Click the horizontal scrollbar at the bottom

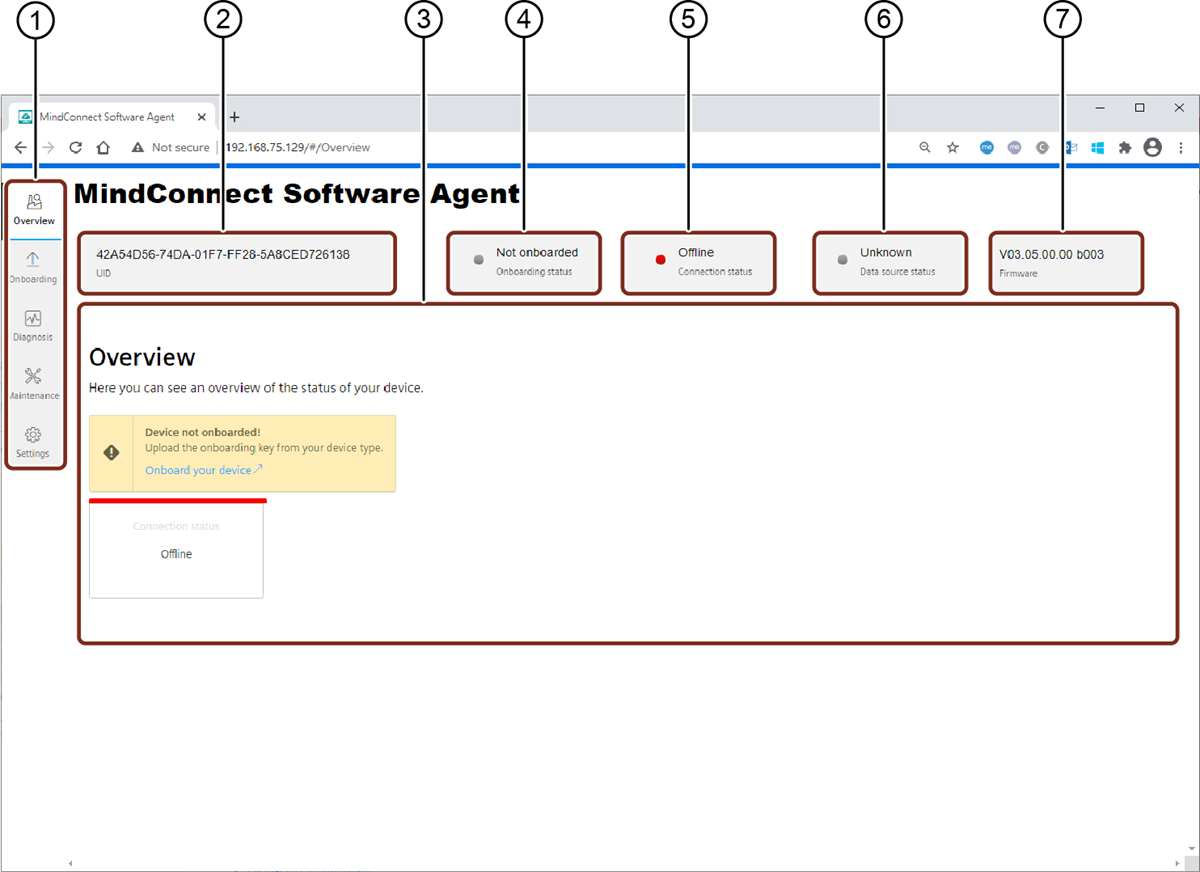pos(625,863)
